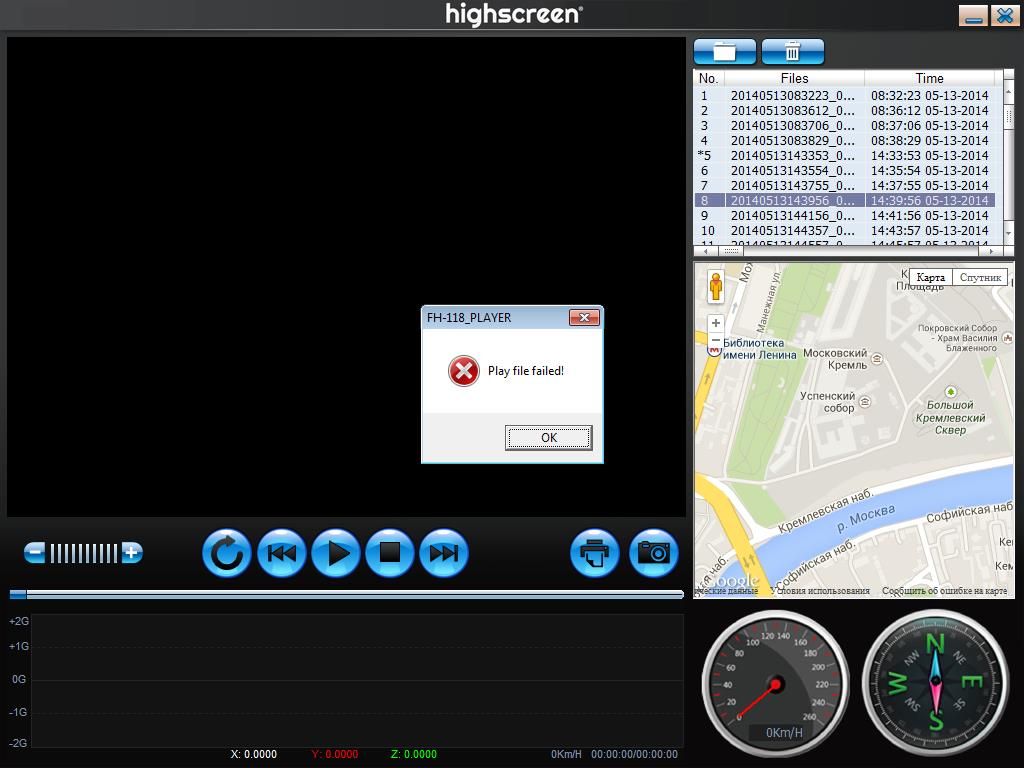Decrease volume with minus button
The height and width of the screenshot is (768, 1024).
point(35,553)
